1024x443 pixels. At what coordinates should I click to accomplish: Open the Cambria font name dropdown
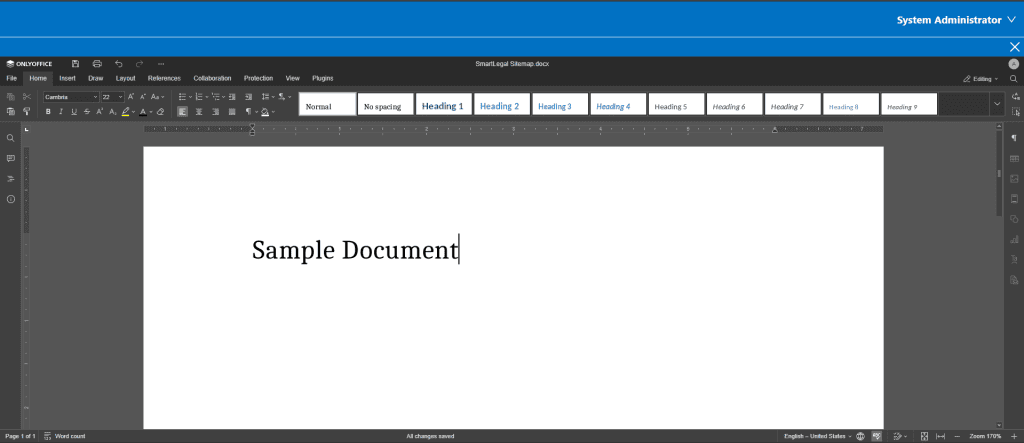click(70, 97)
